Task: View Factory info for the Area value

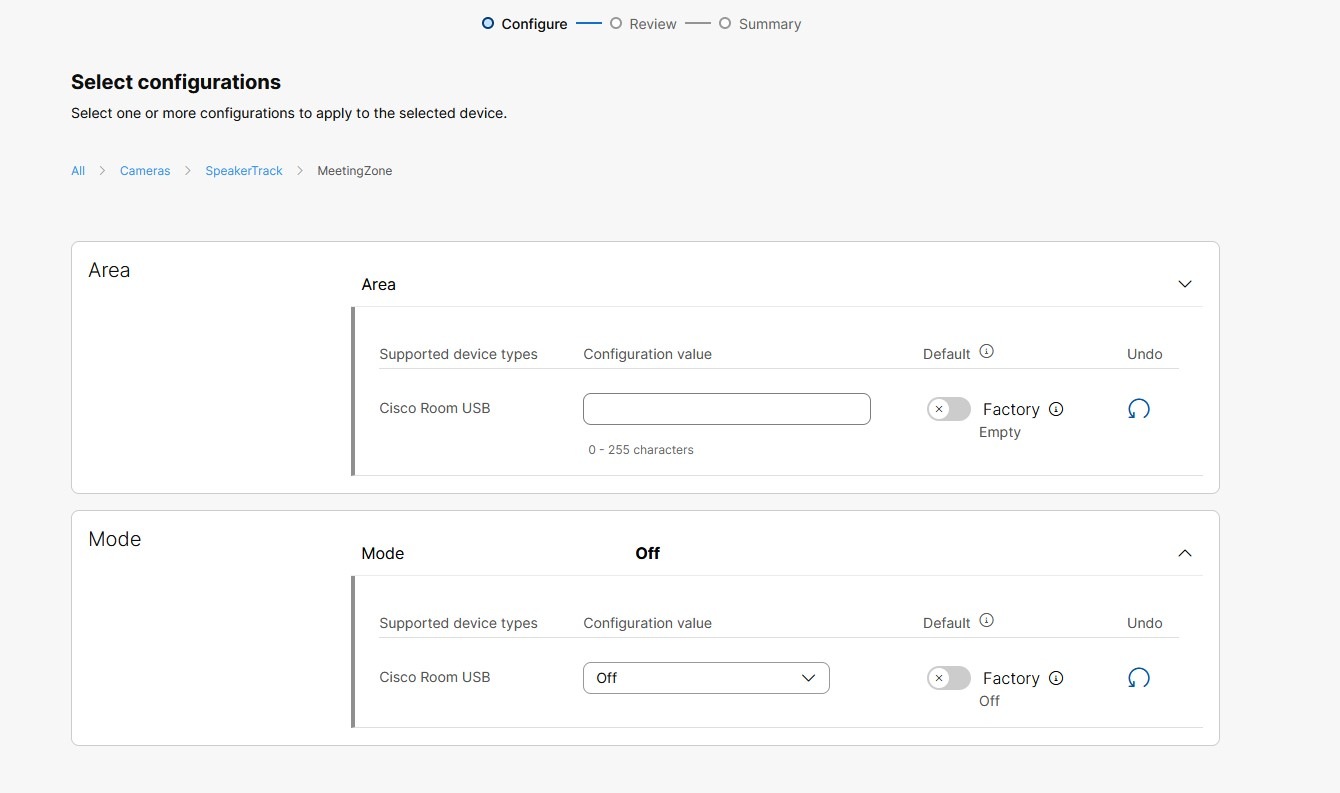Action: pyautogui.click(x=1056, y=408)
